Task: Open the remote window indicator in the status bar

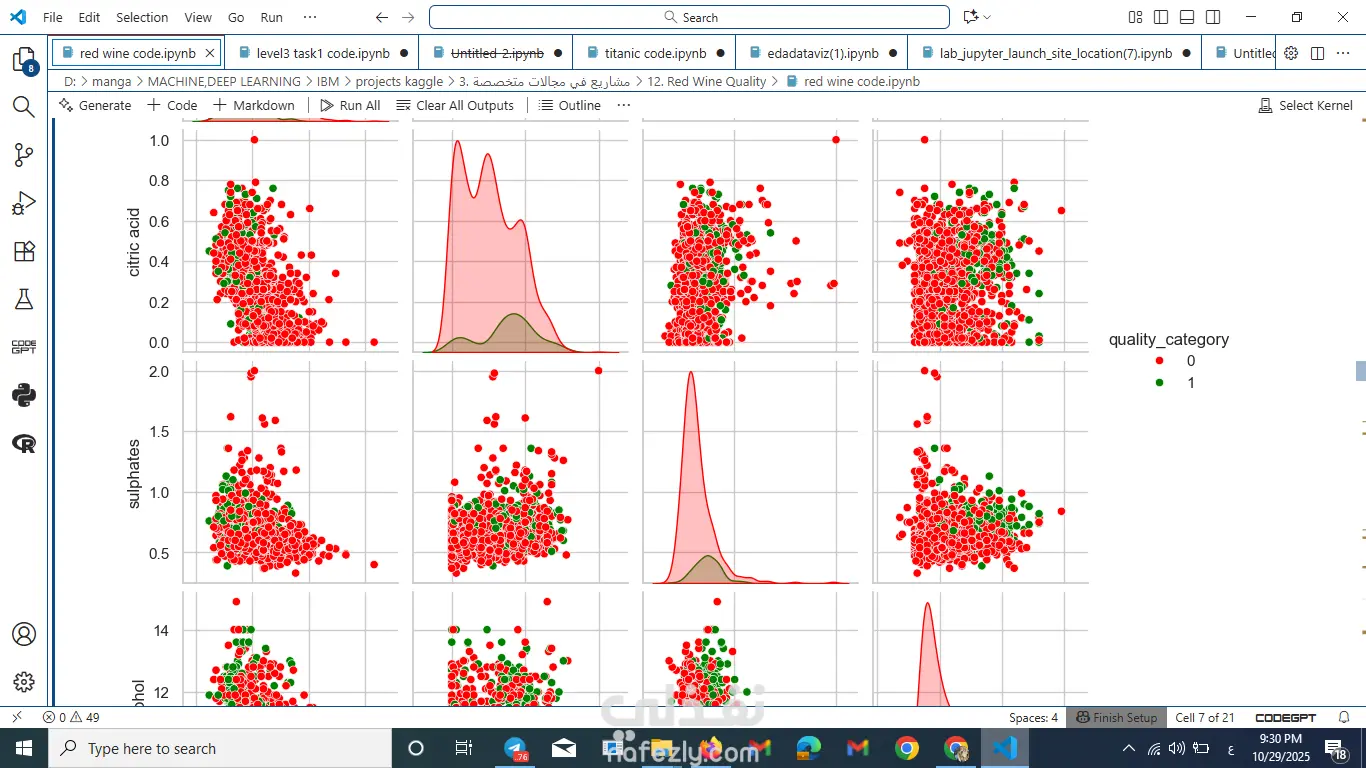Action: click(17, 717)
